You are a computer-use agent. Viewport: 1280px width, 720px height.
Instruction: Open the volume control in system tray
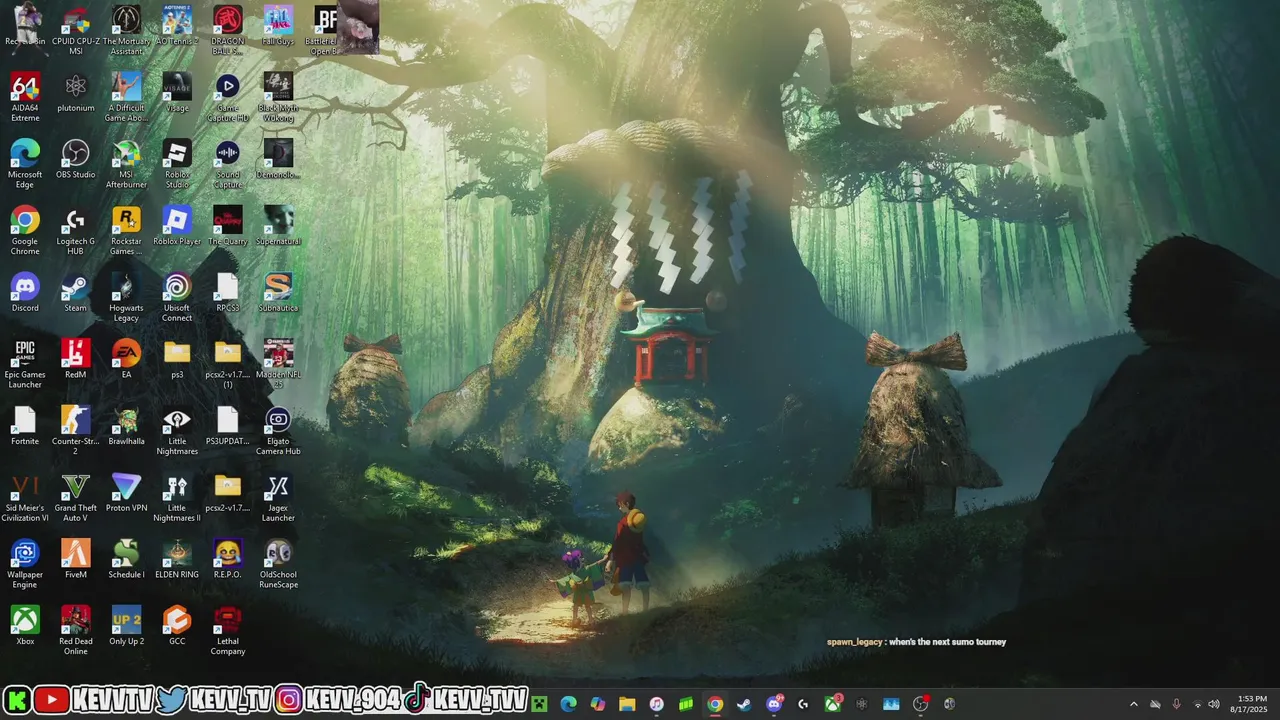pyautogui.click(x=1214, y=704)
